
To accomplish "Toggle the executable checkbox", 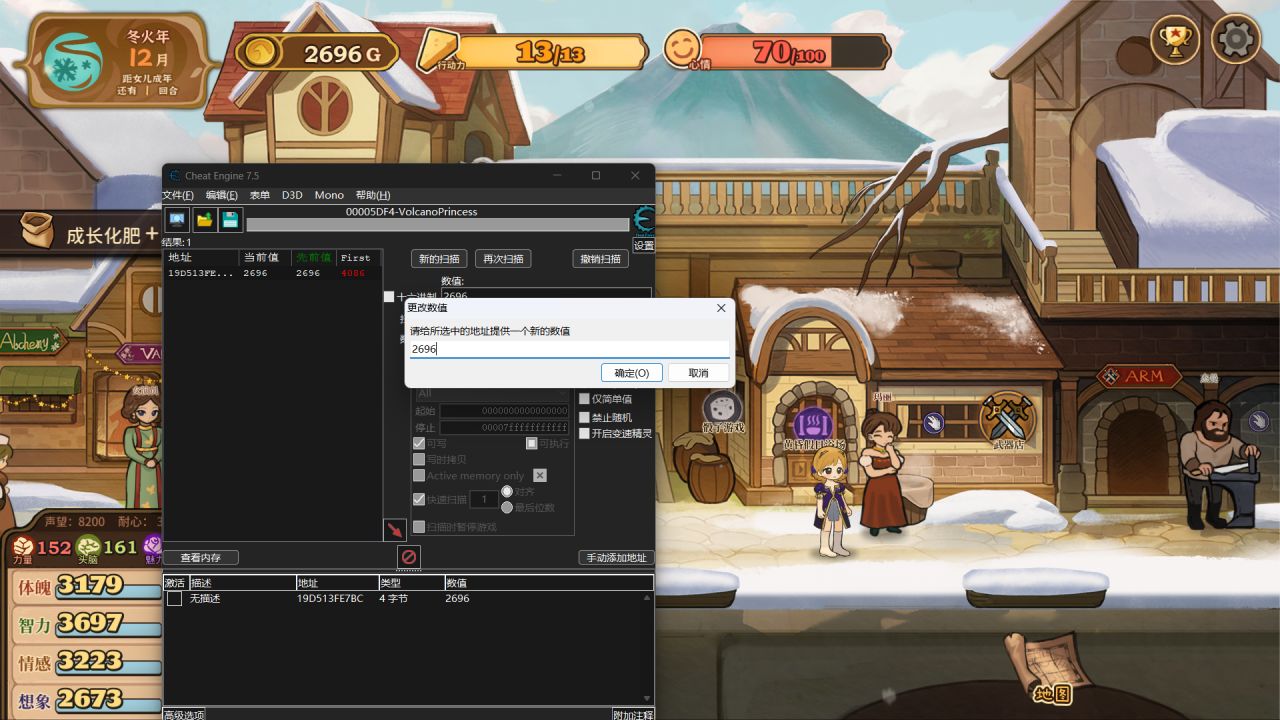I will 532,443.
